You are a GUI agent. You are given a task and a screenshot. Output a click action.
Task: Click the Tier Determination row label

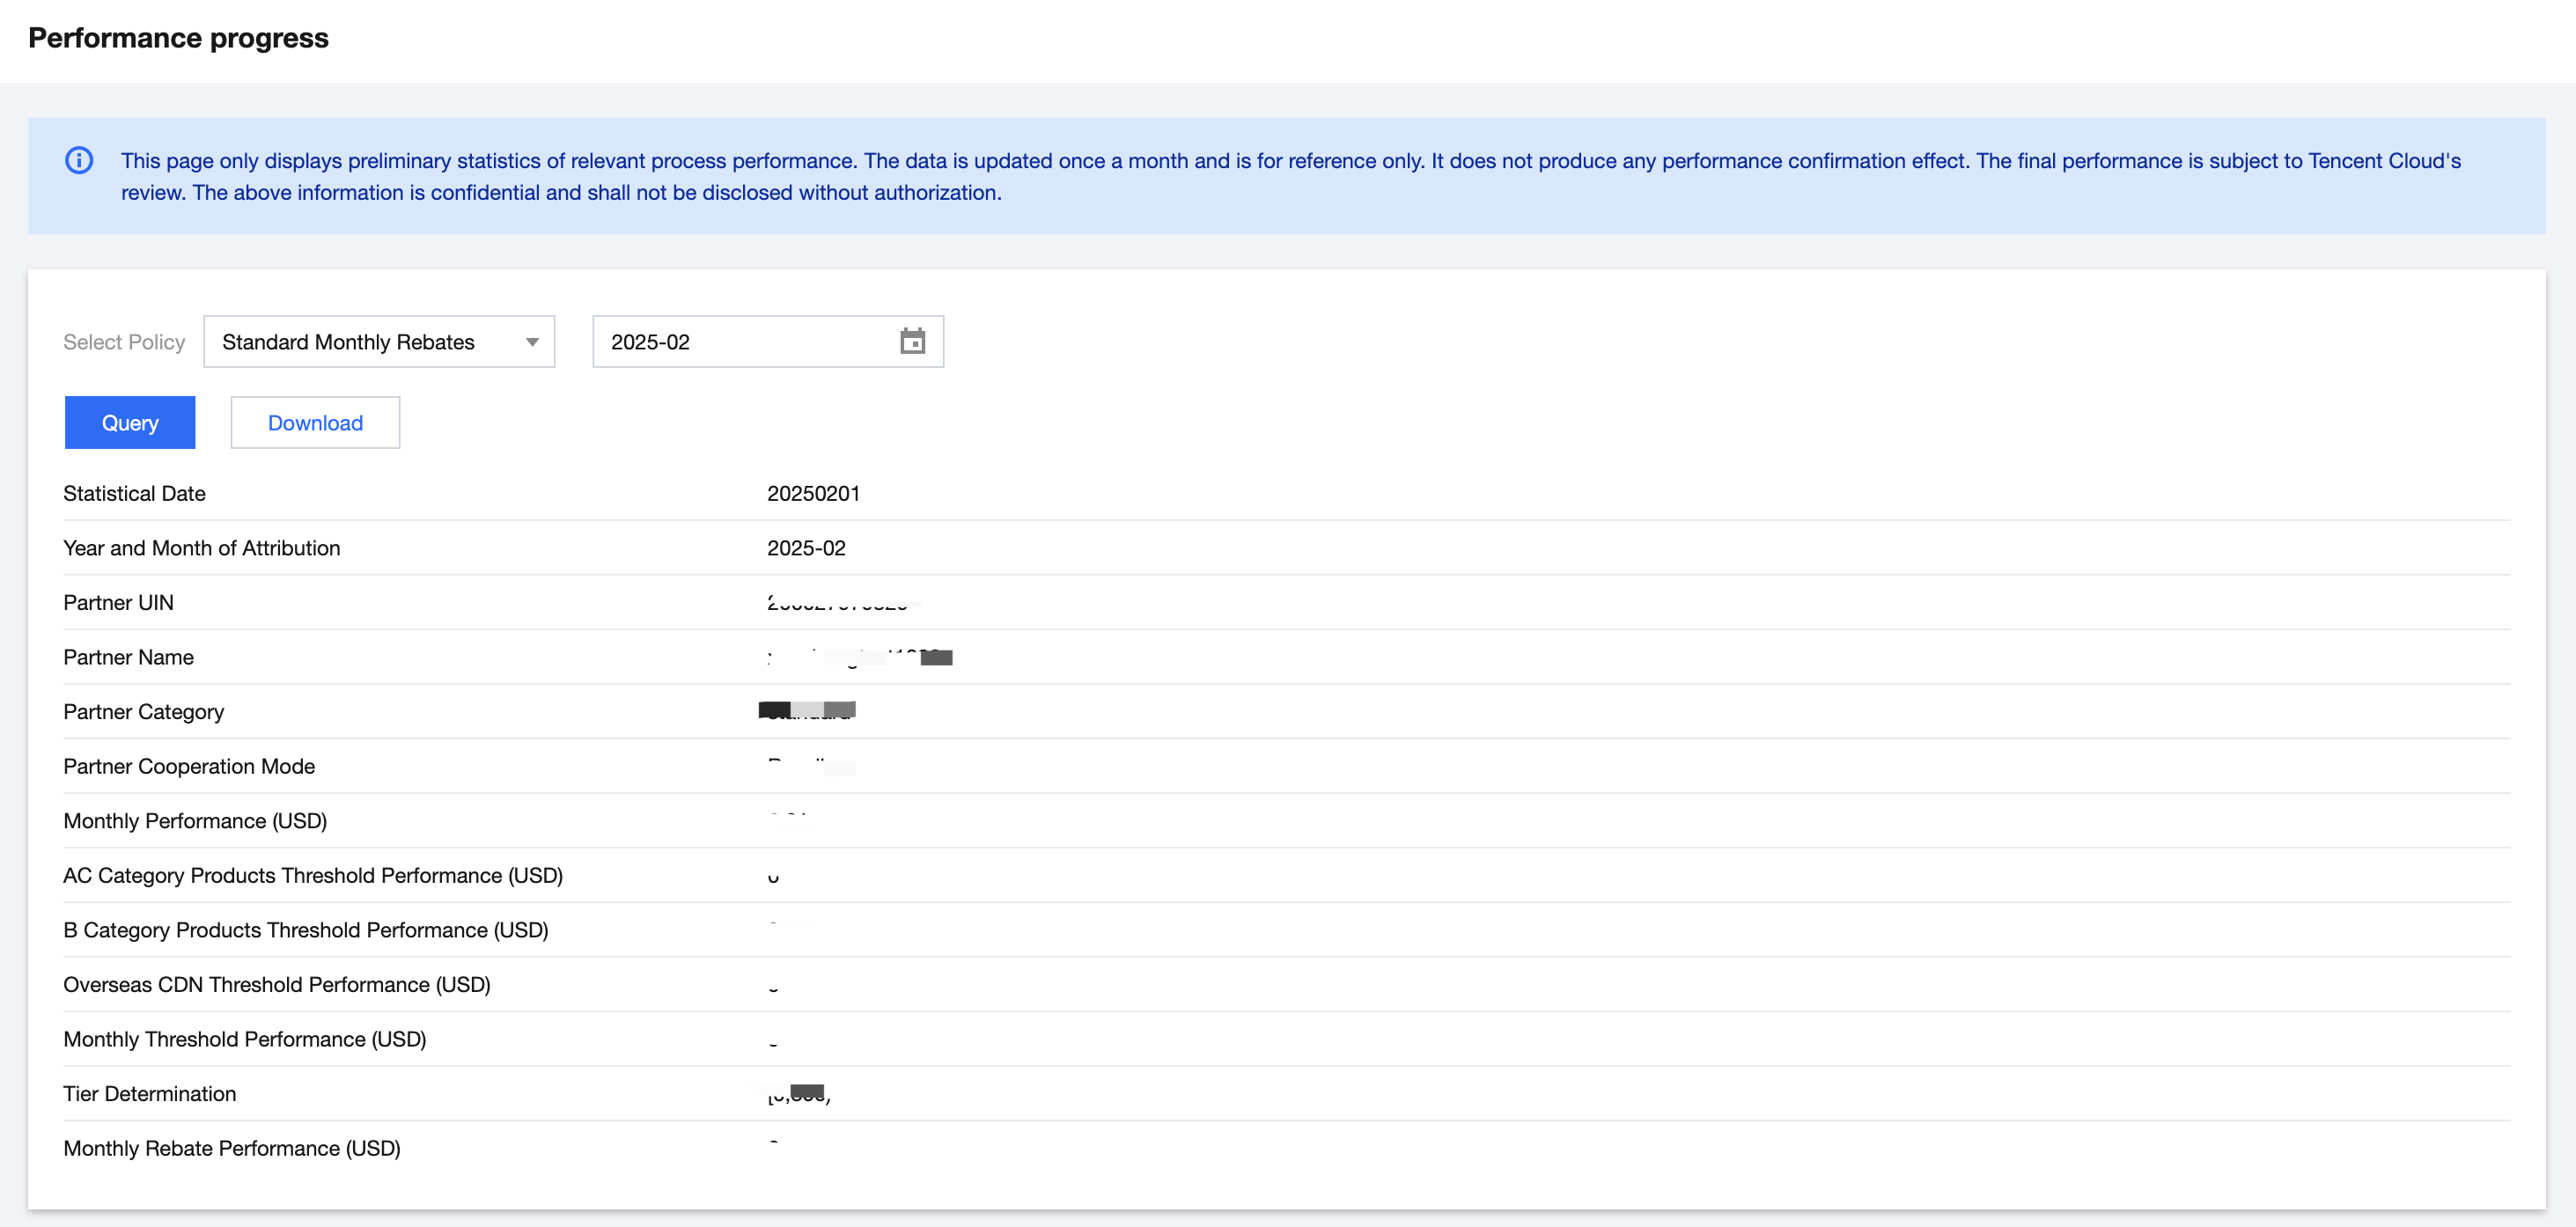tap(150, 1093)
